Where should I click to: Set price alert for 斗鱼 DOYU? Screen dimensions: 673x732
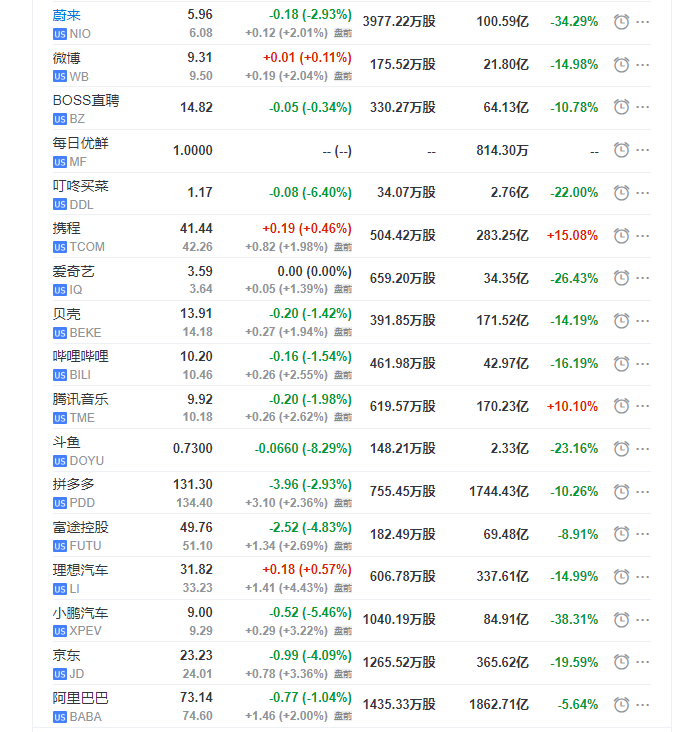point(621,449)
